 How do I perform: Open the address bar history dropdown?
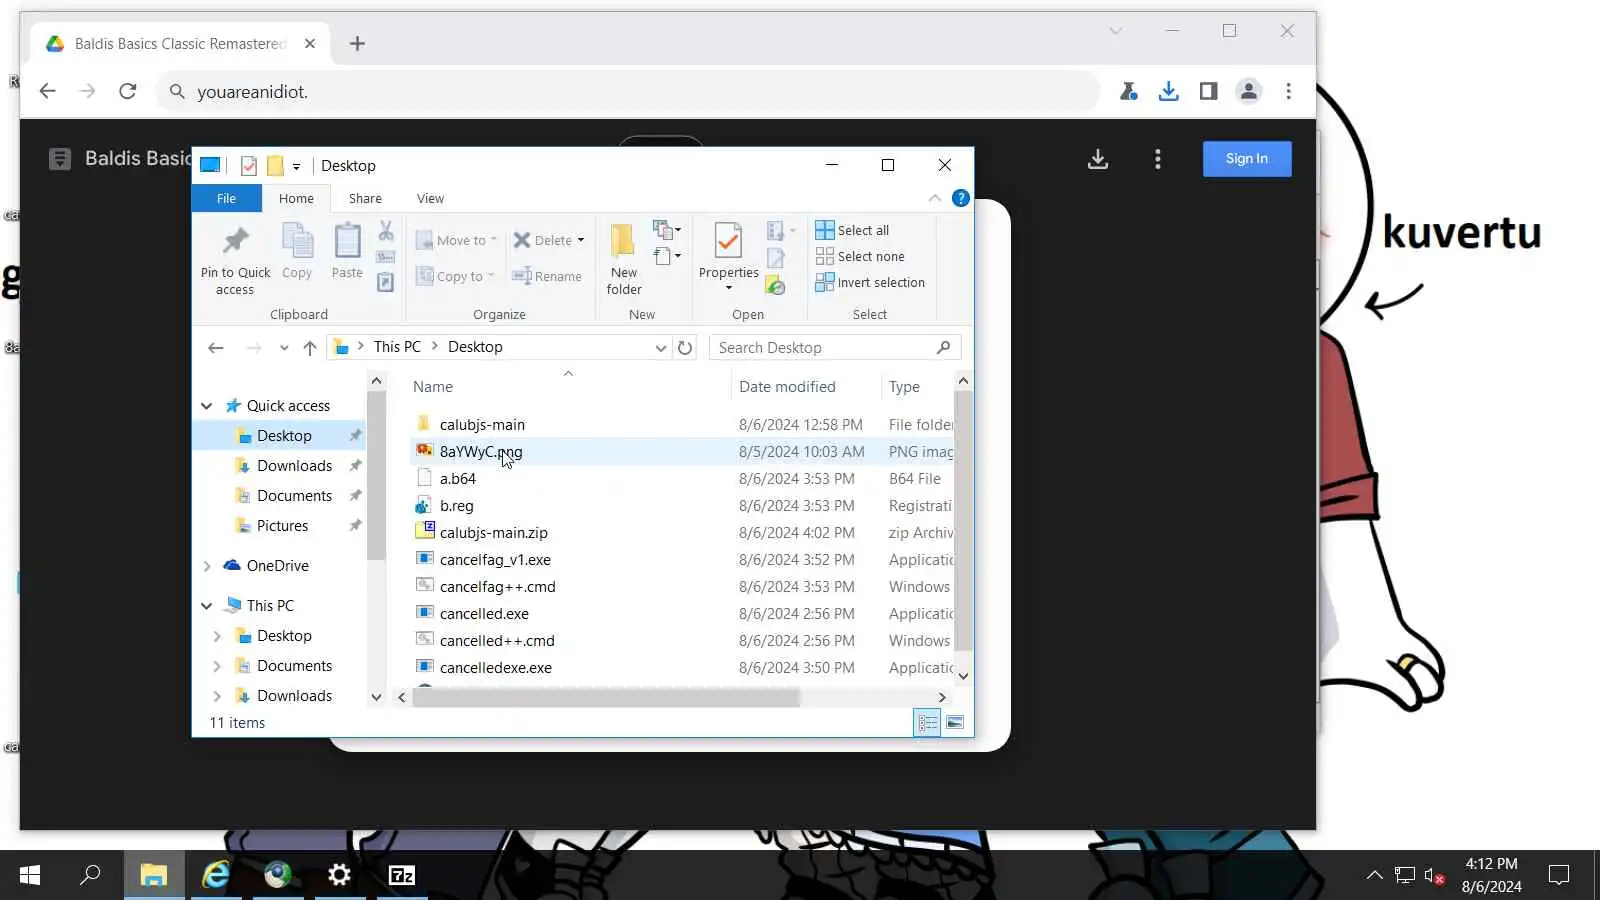click(x=661, y=348)
